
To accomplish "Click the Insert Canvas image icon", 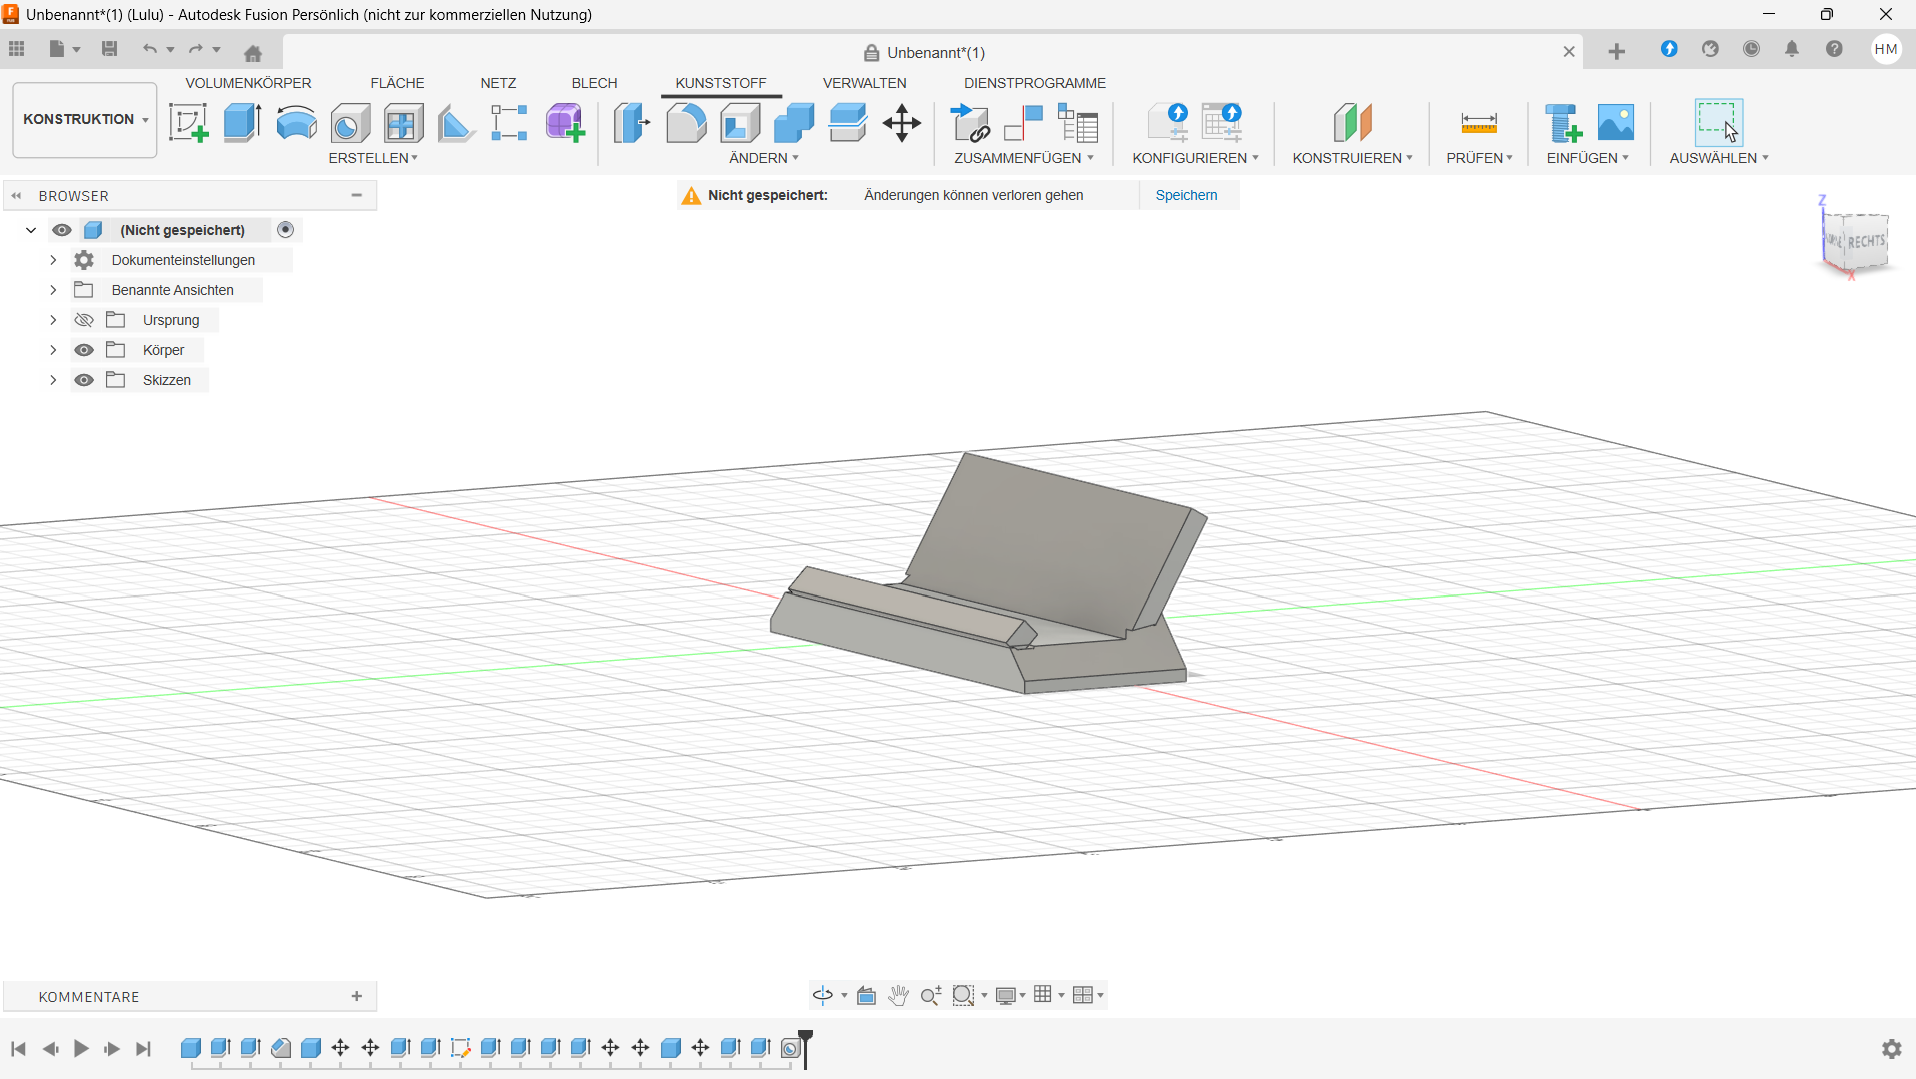I will (1616, 123).
